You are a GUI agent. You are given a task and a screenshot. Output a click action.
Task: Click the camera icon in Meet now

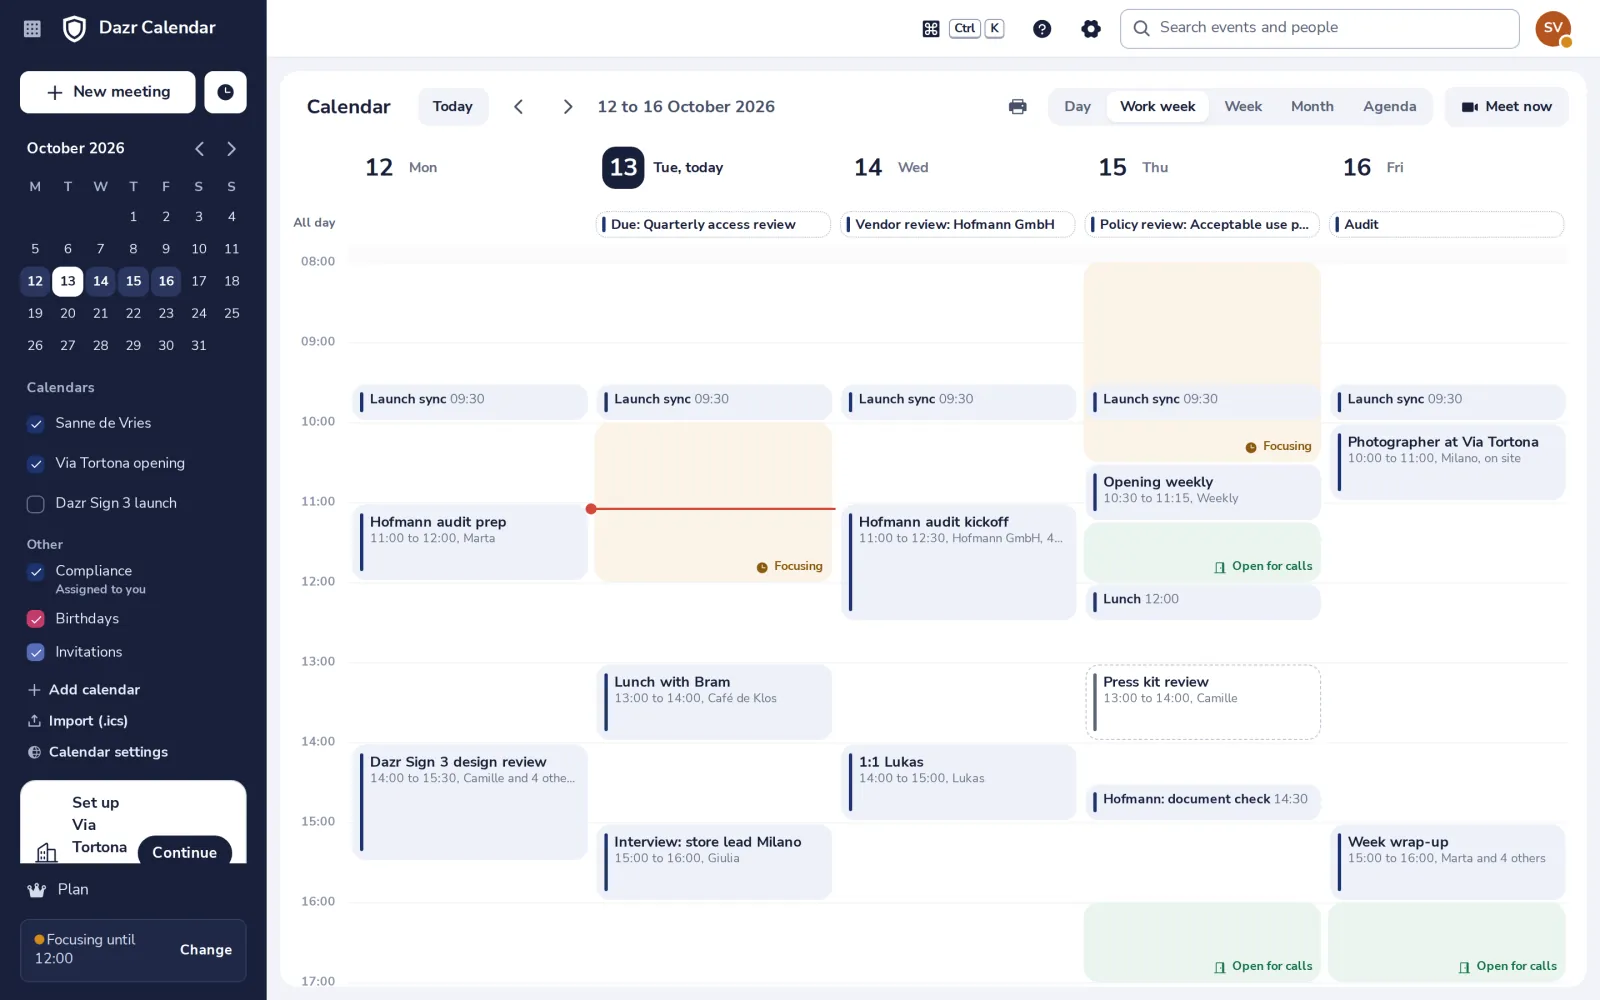click(x=1469, y=107)
